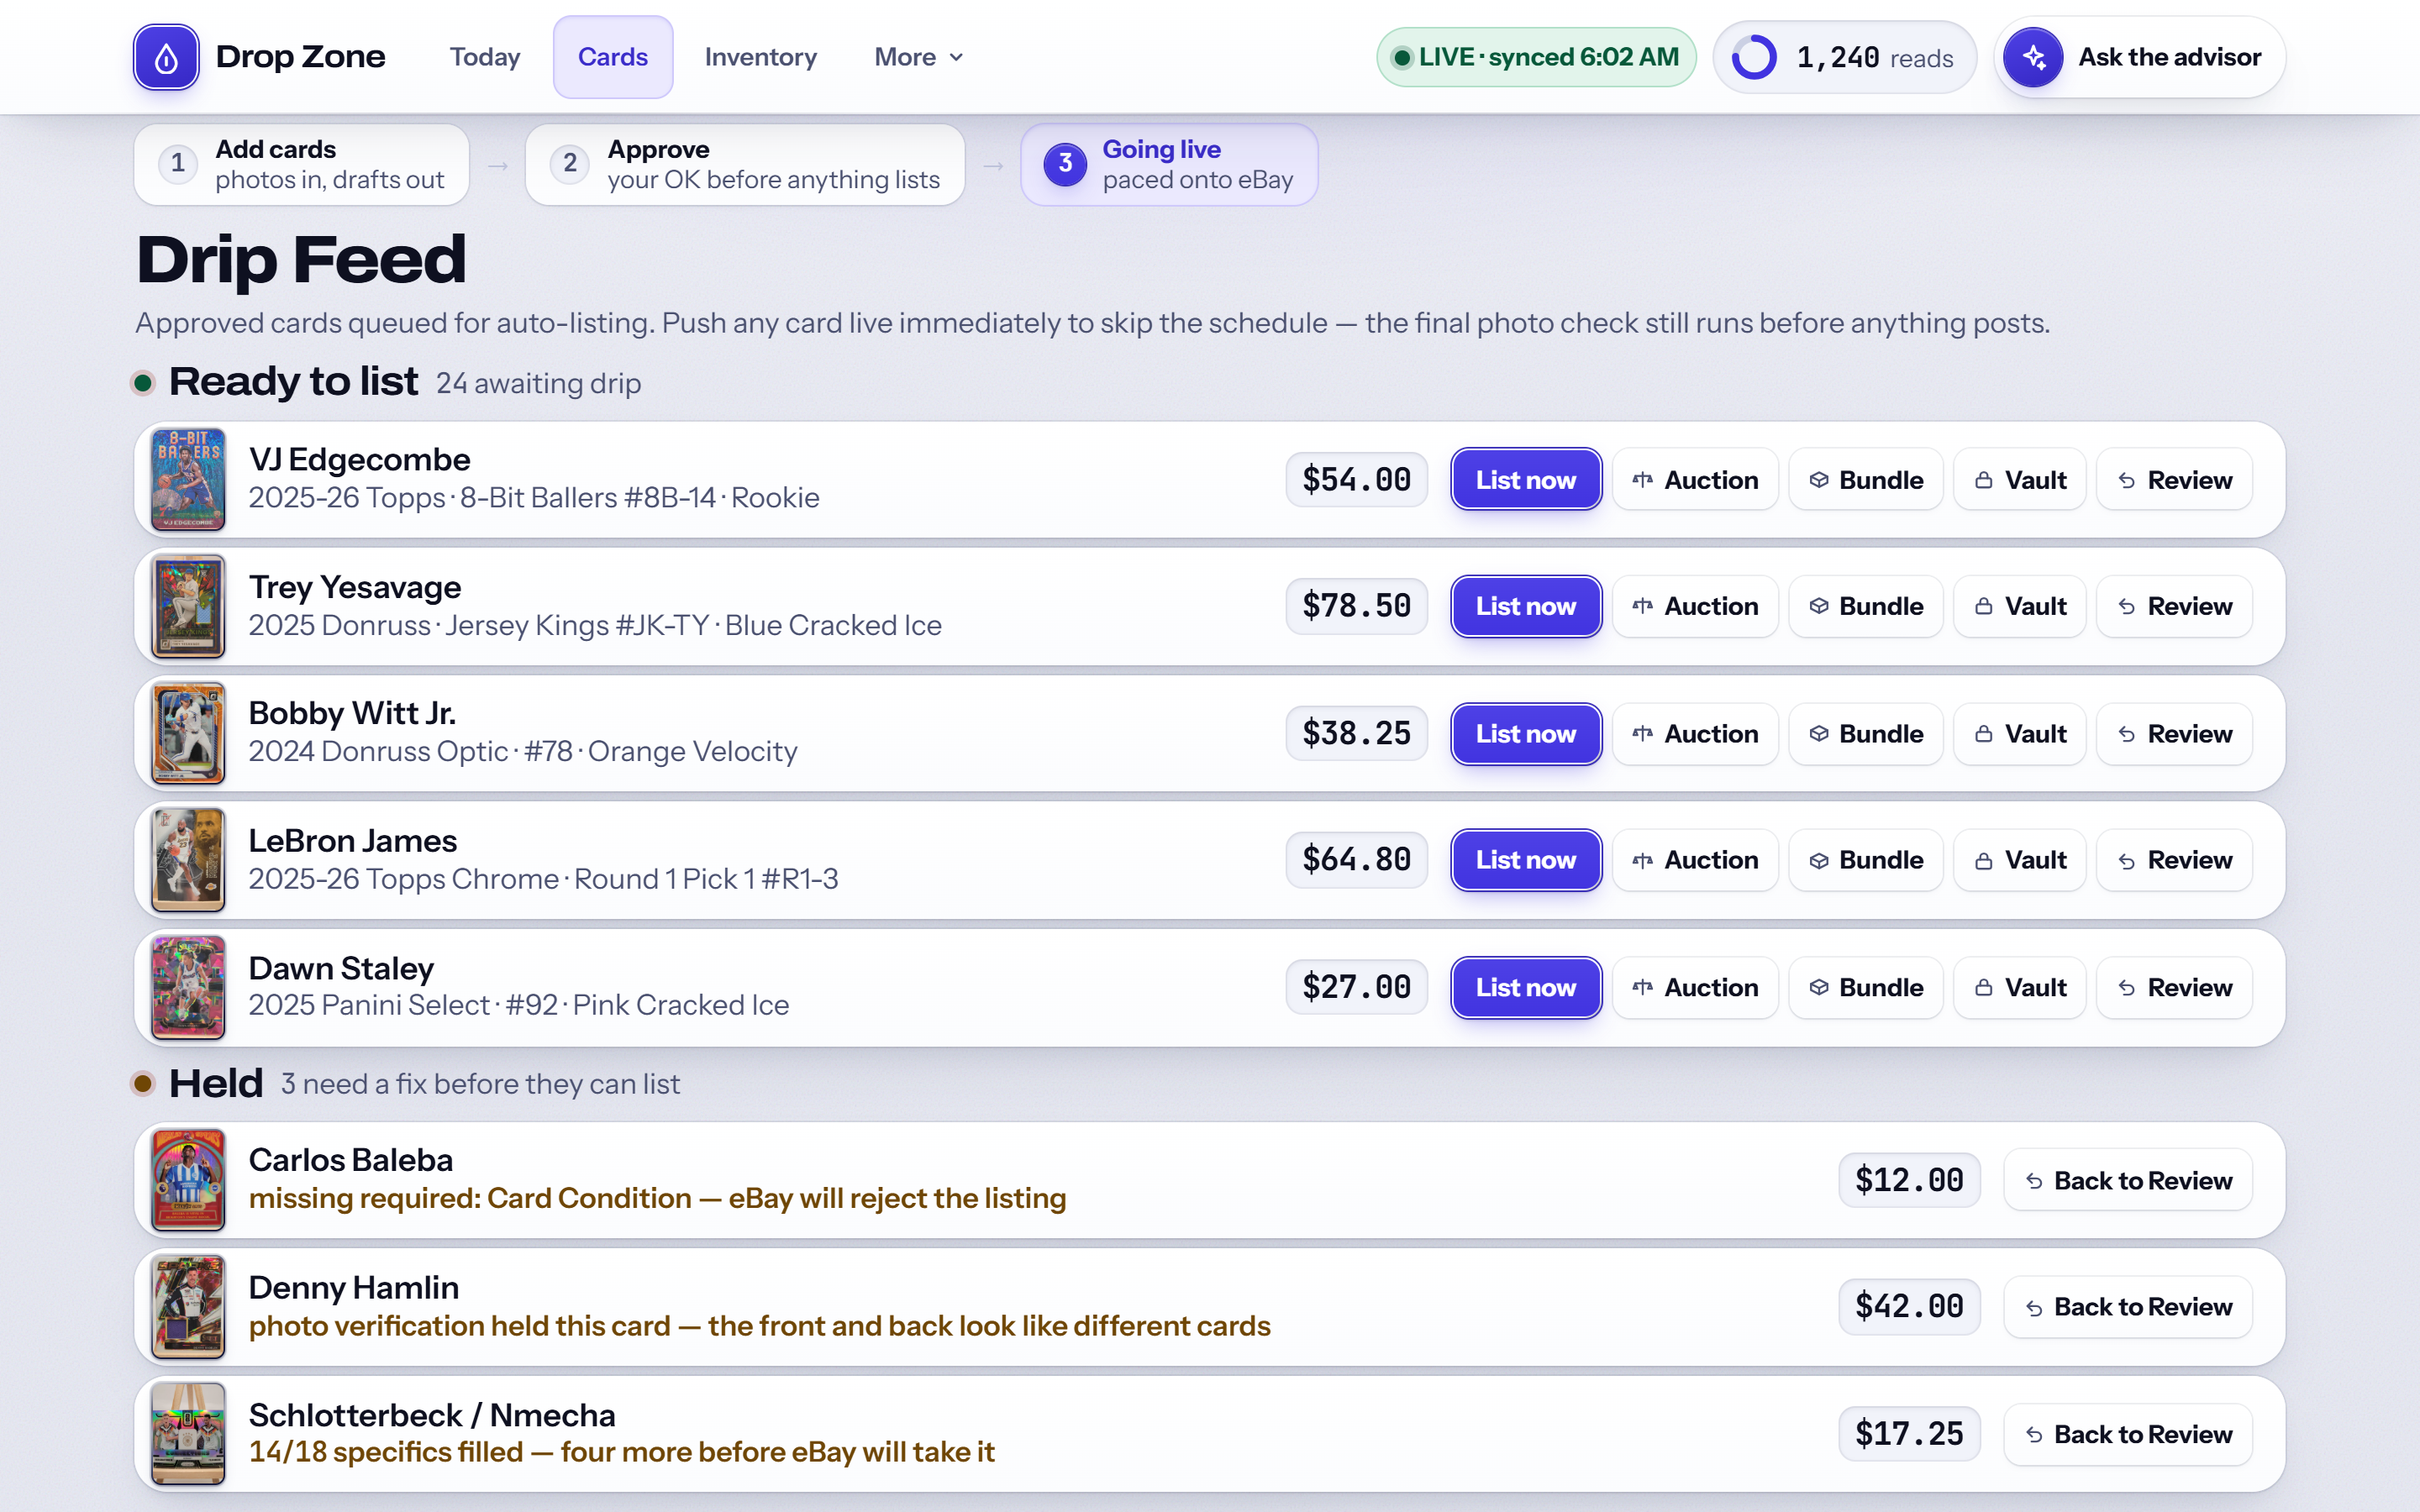Open Trey Yesavage card thumbnail

tap(188, 606)
